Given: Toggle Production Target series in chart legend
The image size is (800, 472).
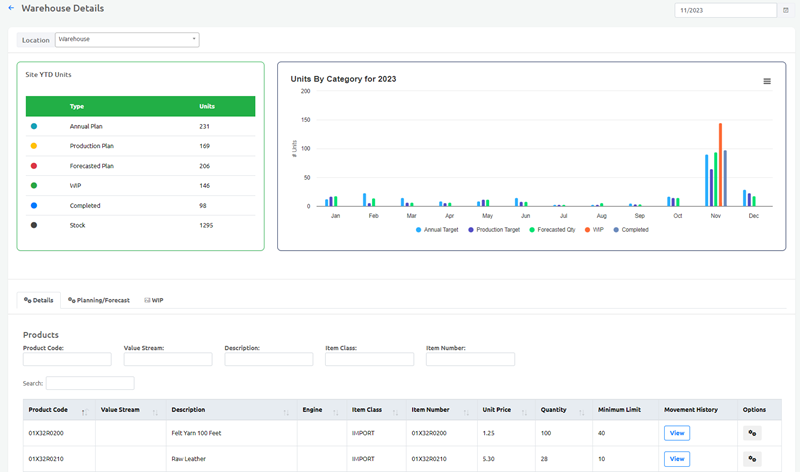Looking at the screenshot, I should pyautogui.click(x=494, y=230).
